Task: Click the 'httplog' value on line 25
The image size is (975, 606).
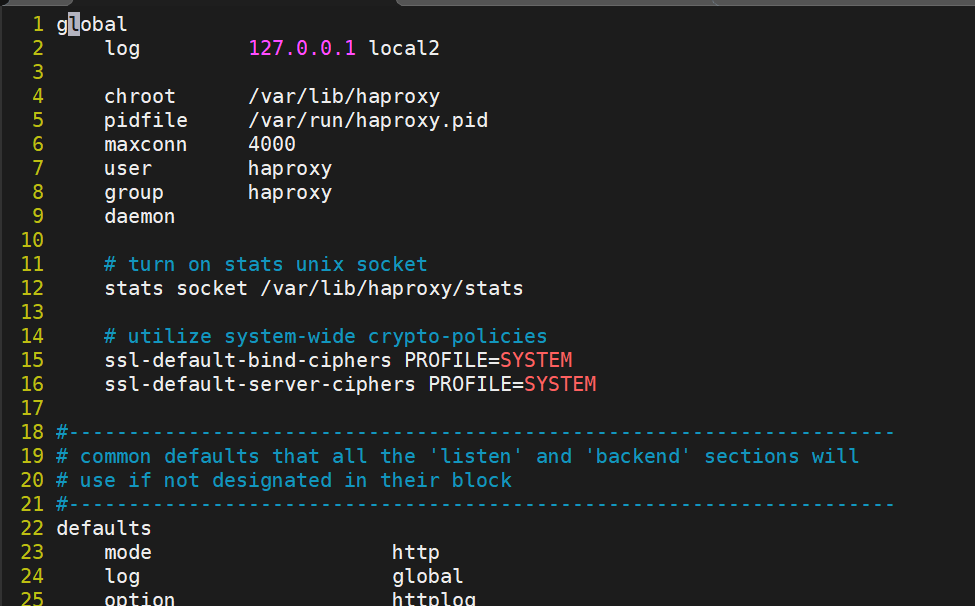Action: click(x=434, y=599)
